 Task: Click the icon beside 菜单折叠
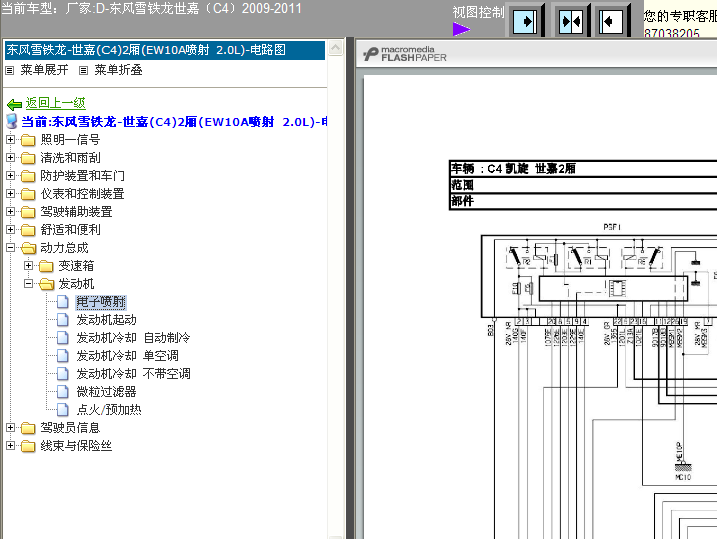[83, 70]
